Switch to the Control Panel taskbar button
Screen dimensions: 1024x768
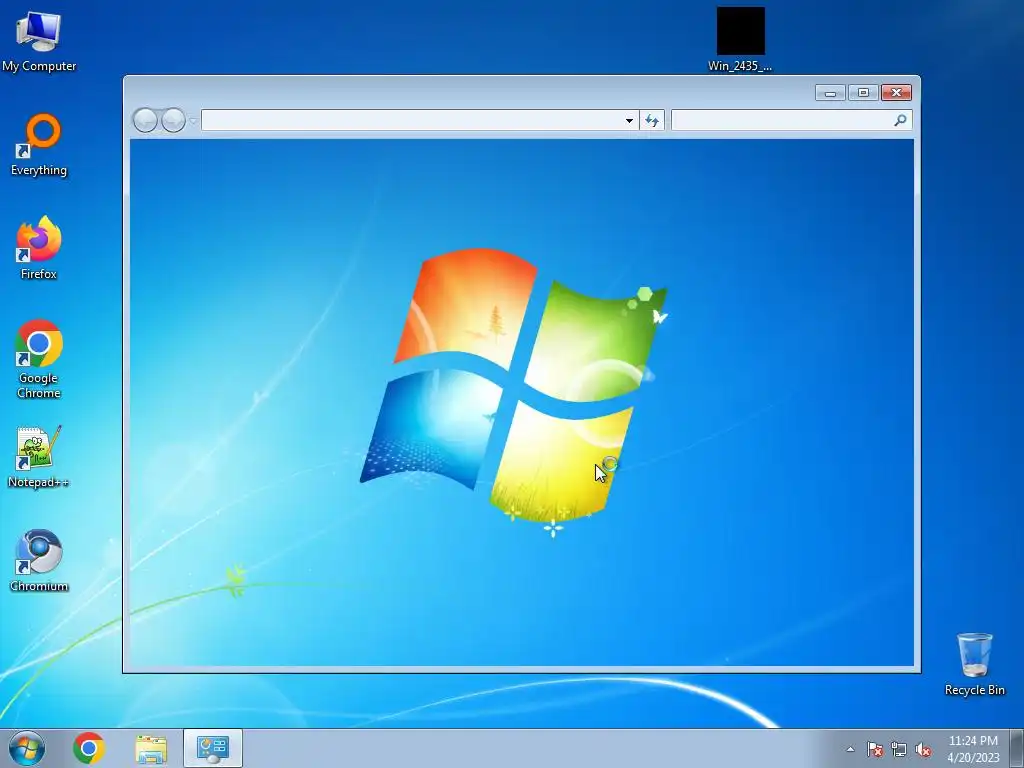coord(213,748)
